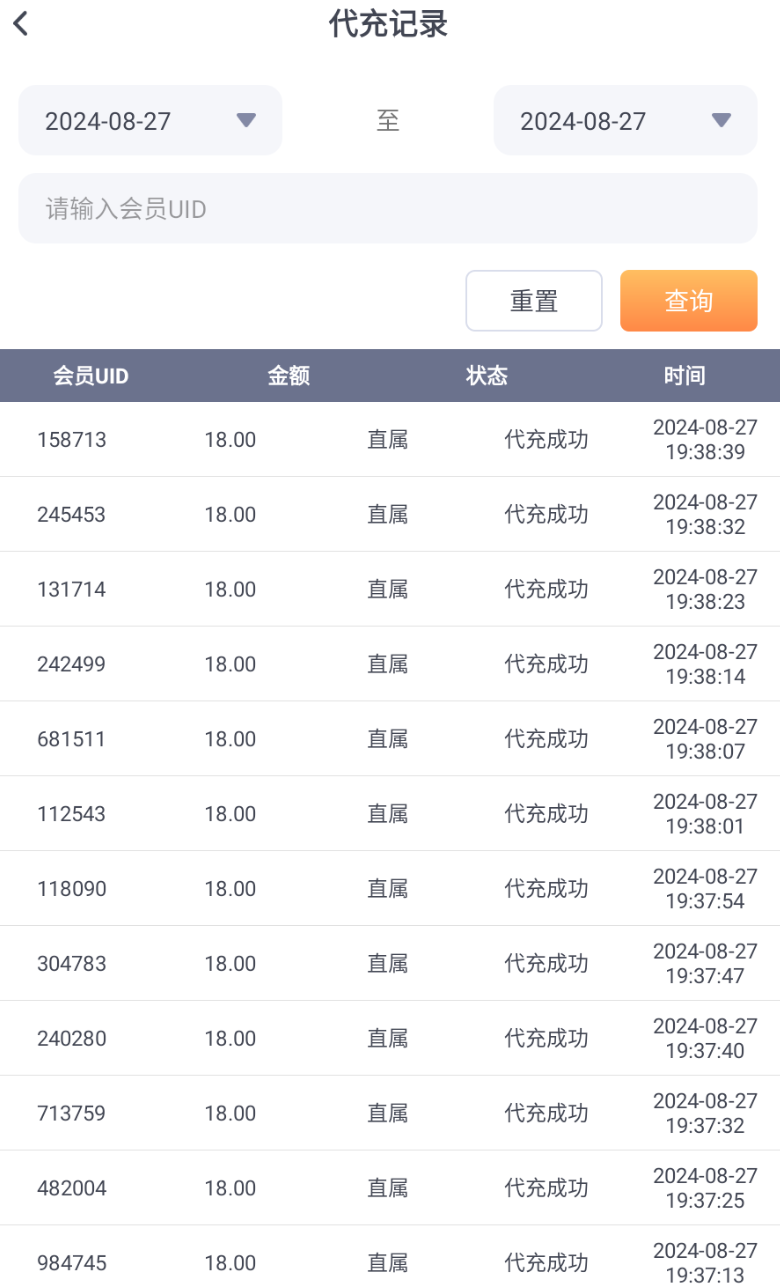Click the end date dropdown arrow

tap(721, 121)
